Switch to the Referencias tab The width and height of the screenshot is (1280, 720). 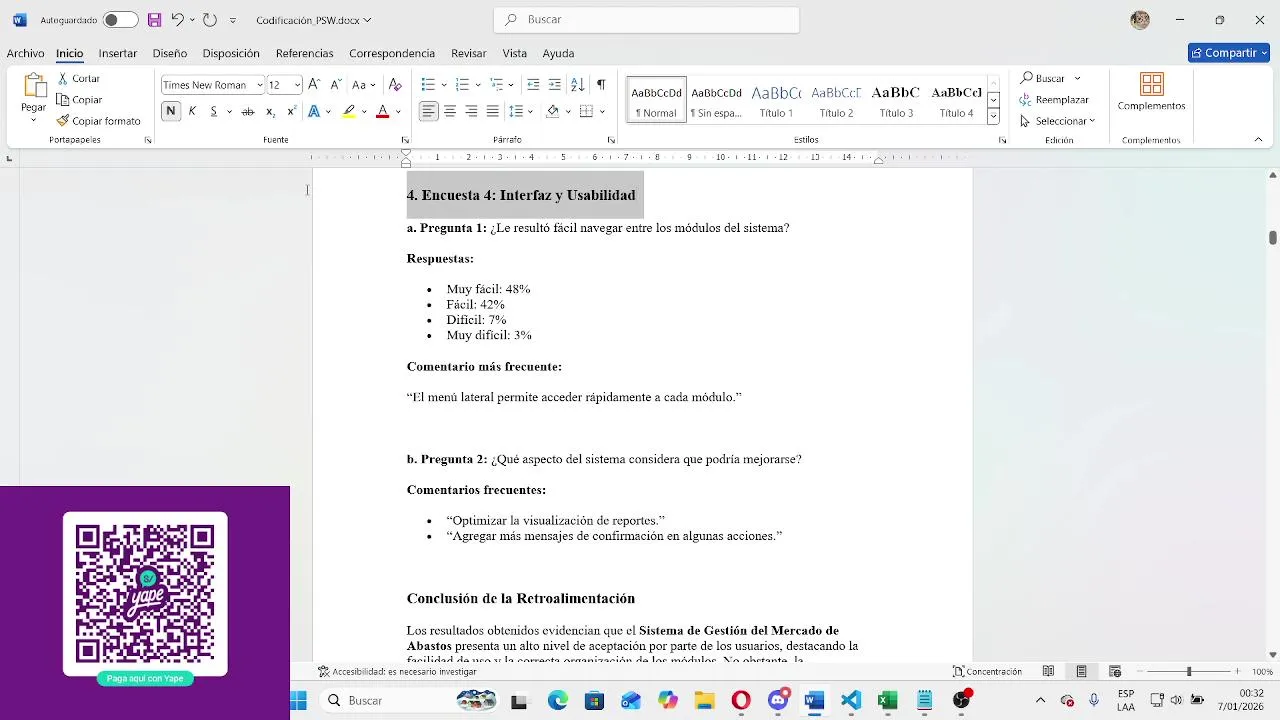click(x=305, y=53)
